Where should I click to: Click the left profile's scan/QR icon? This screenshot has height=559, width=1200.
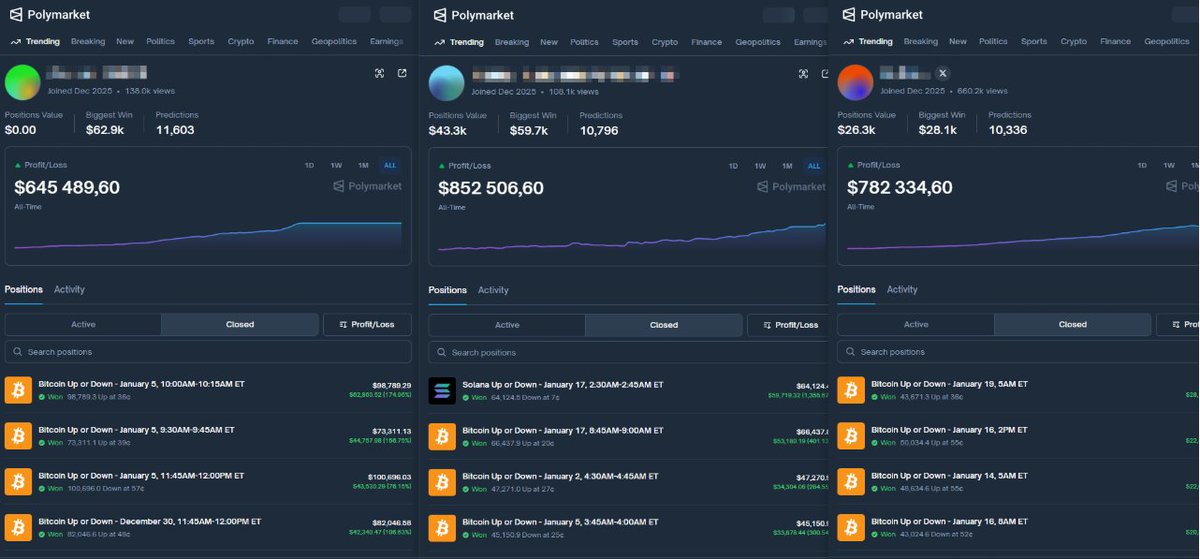(379, 73)
